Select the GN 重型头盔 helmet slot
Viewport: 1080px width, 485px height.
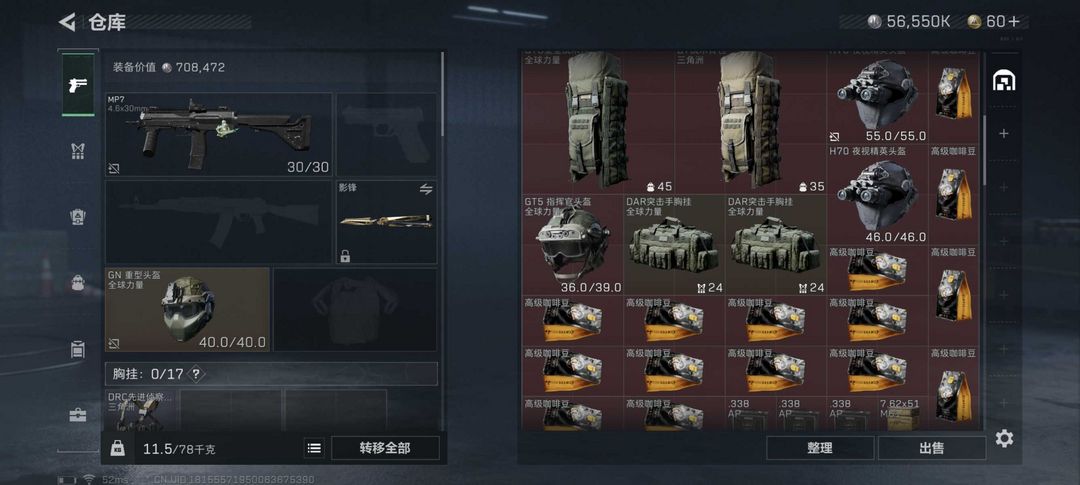point(187,309)
